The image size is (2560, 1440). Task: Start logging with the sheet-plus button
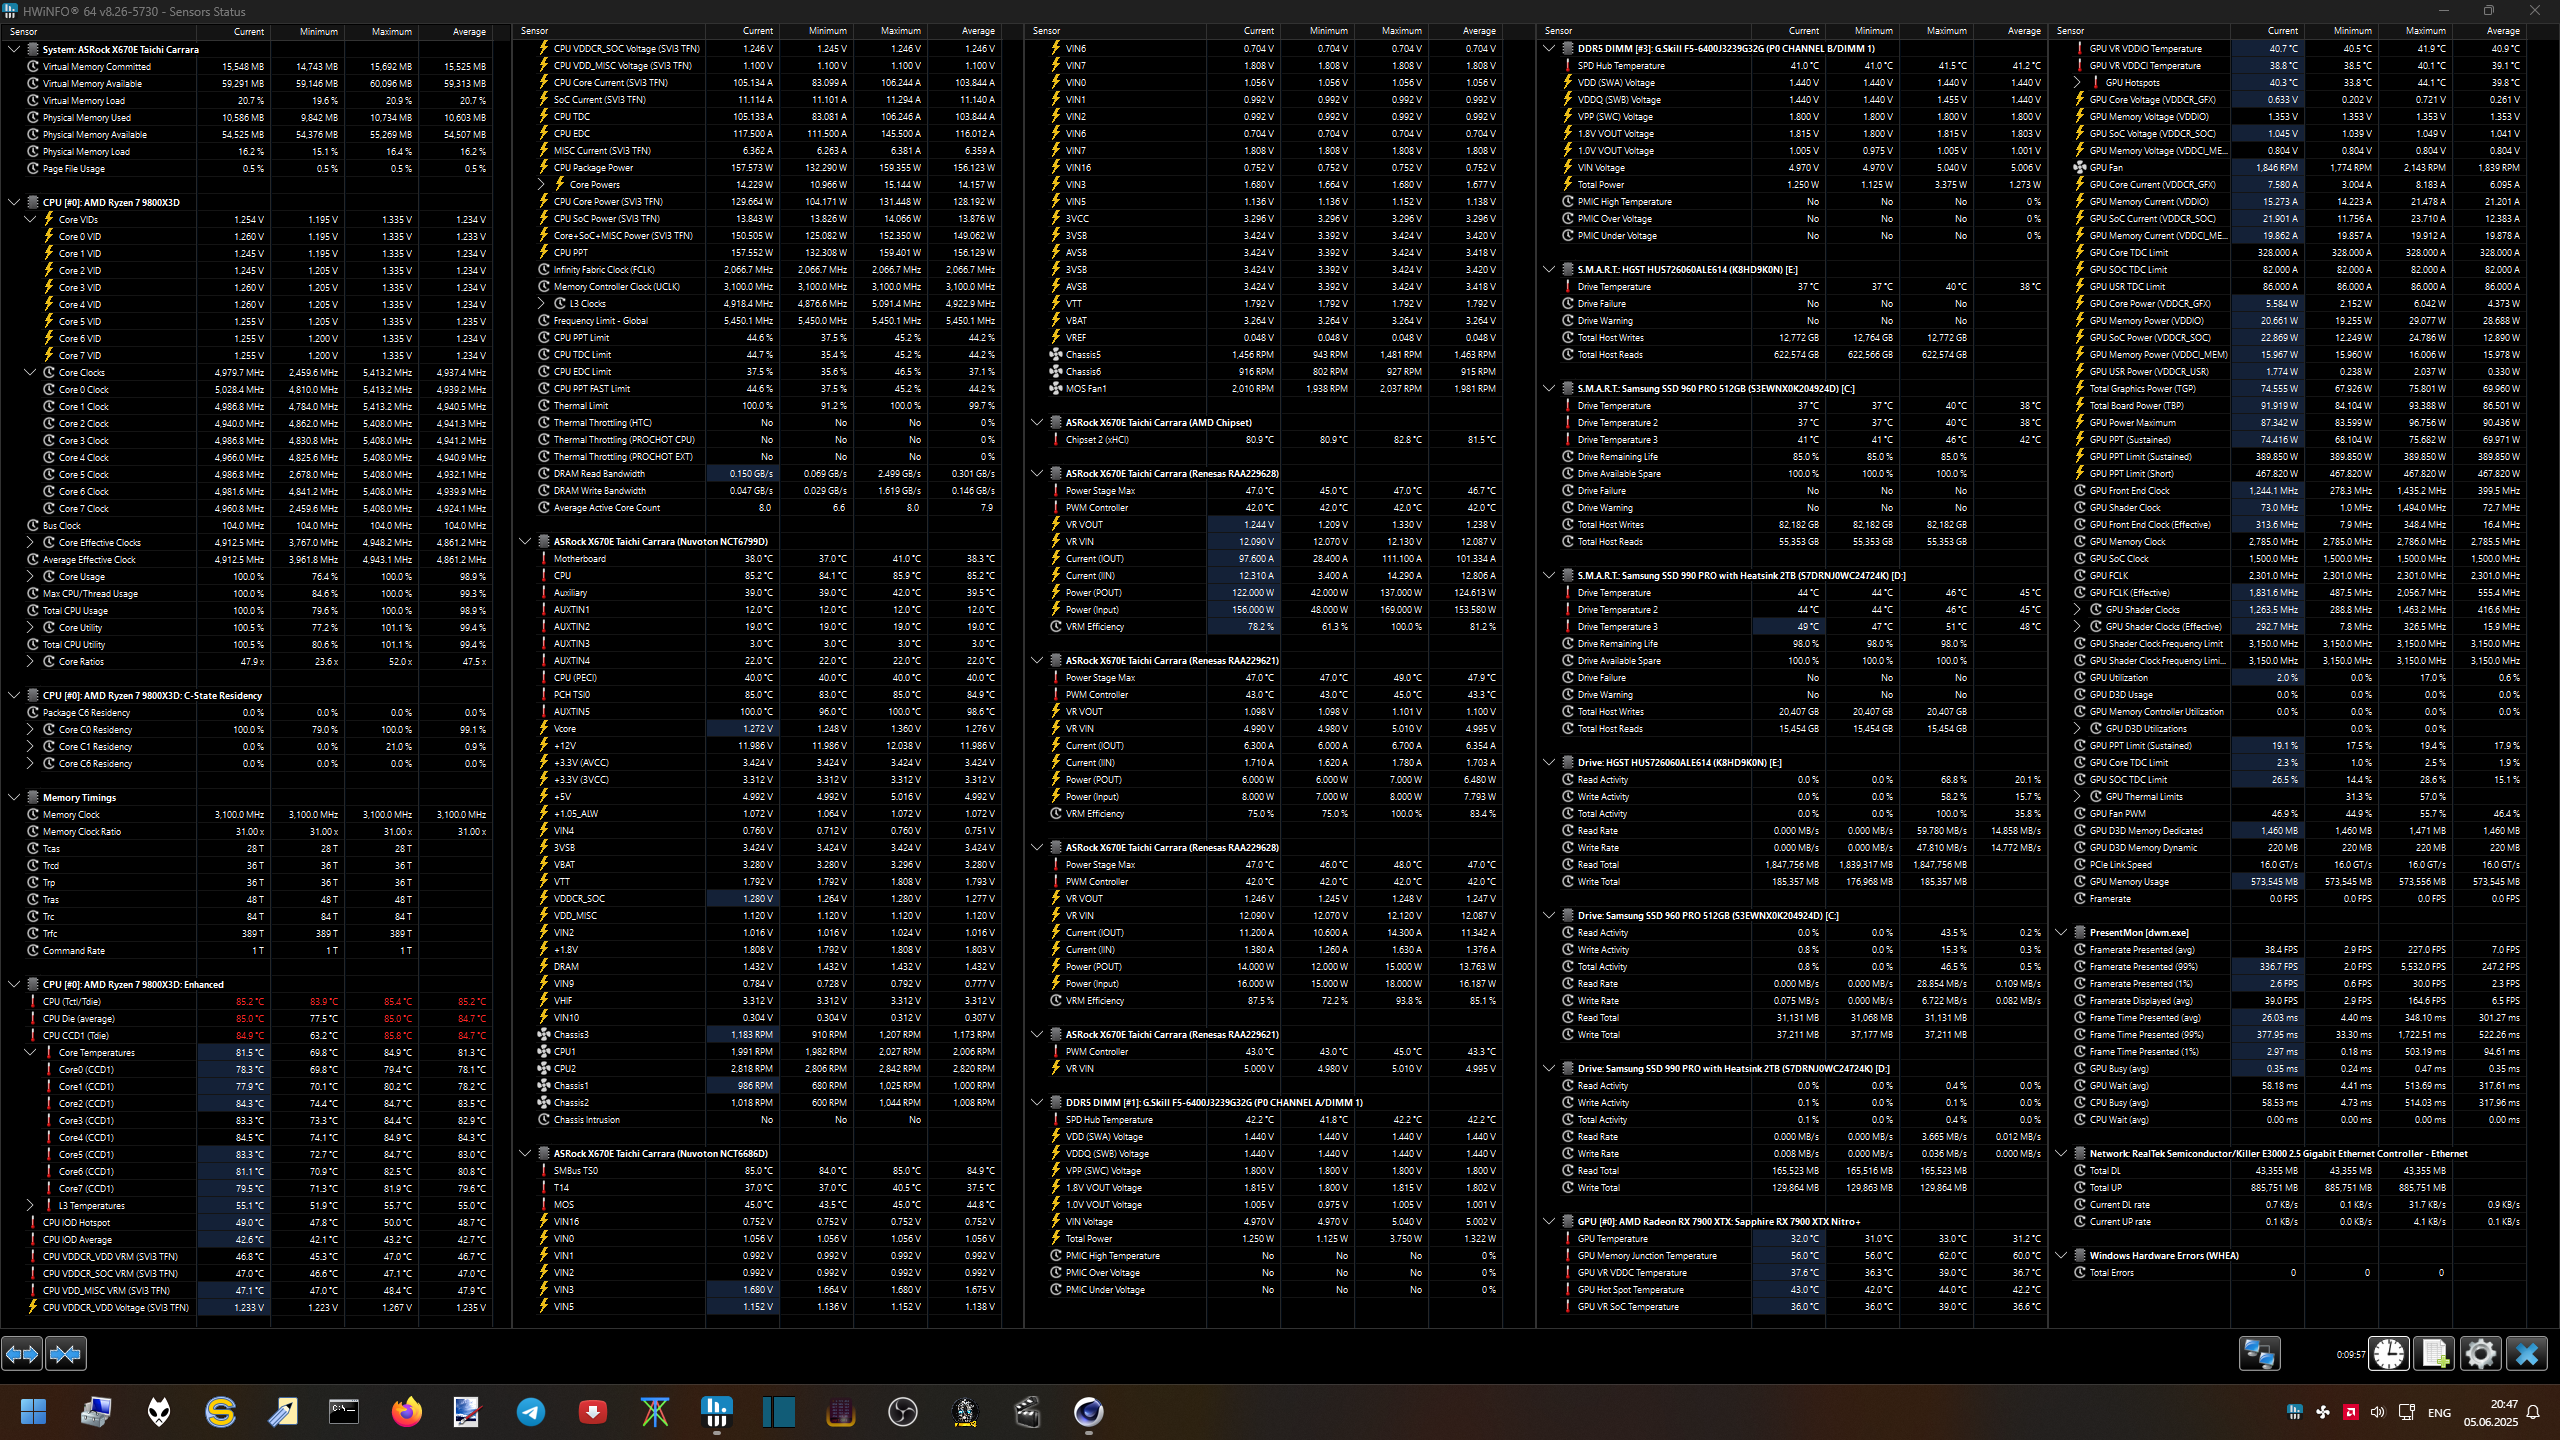(2434, 1354)
